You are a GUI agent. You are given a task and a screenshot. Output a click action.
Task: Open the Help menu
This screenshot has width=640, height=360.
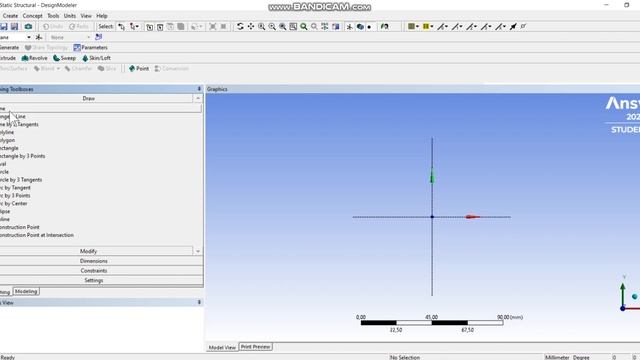click(102, 16)
